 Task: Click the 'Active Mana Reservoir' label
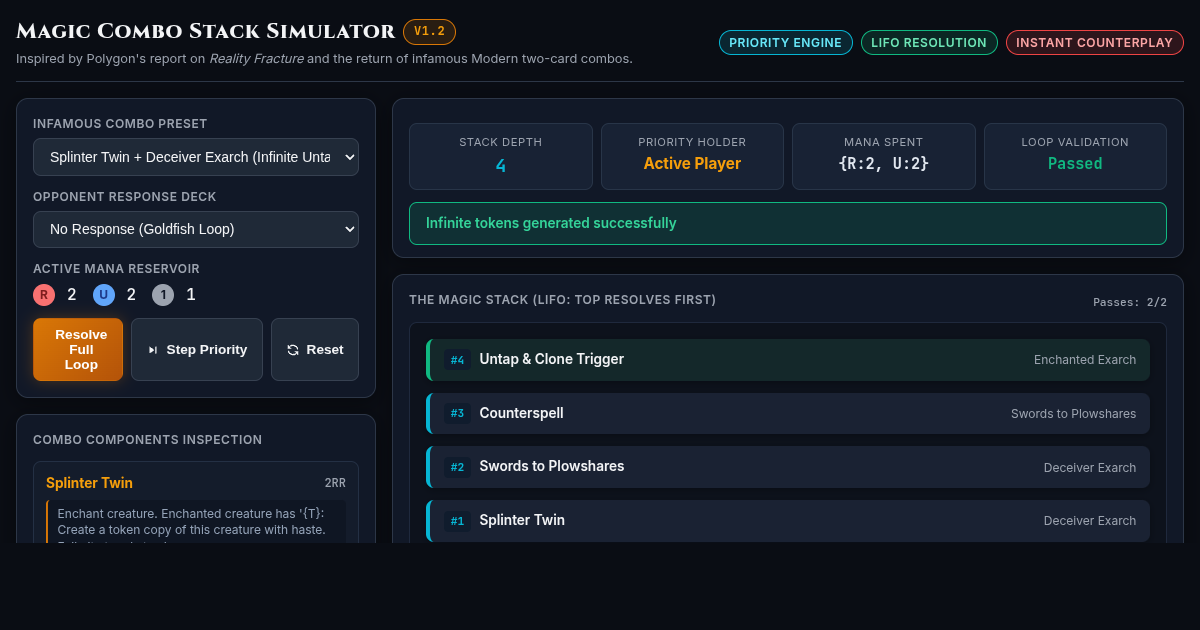coord(116,269)
